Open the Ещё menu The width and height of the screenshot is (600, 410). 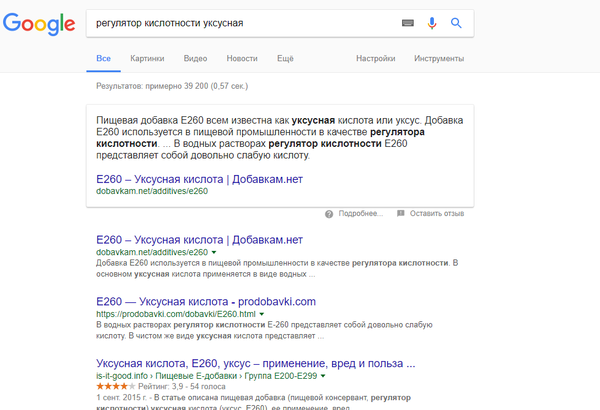285,60
